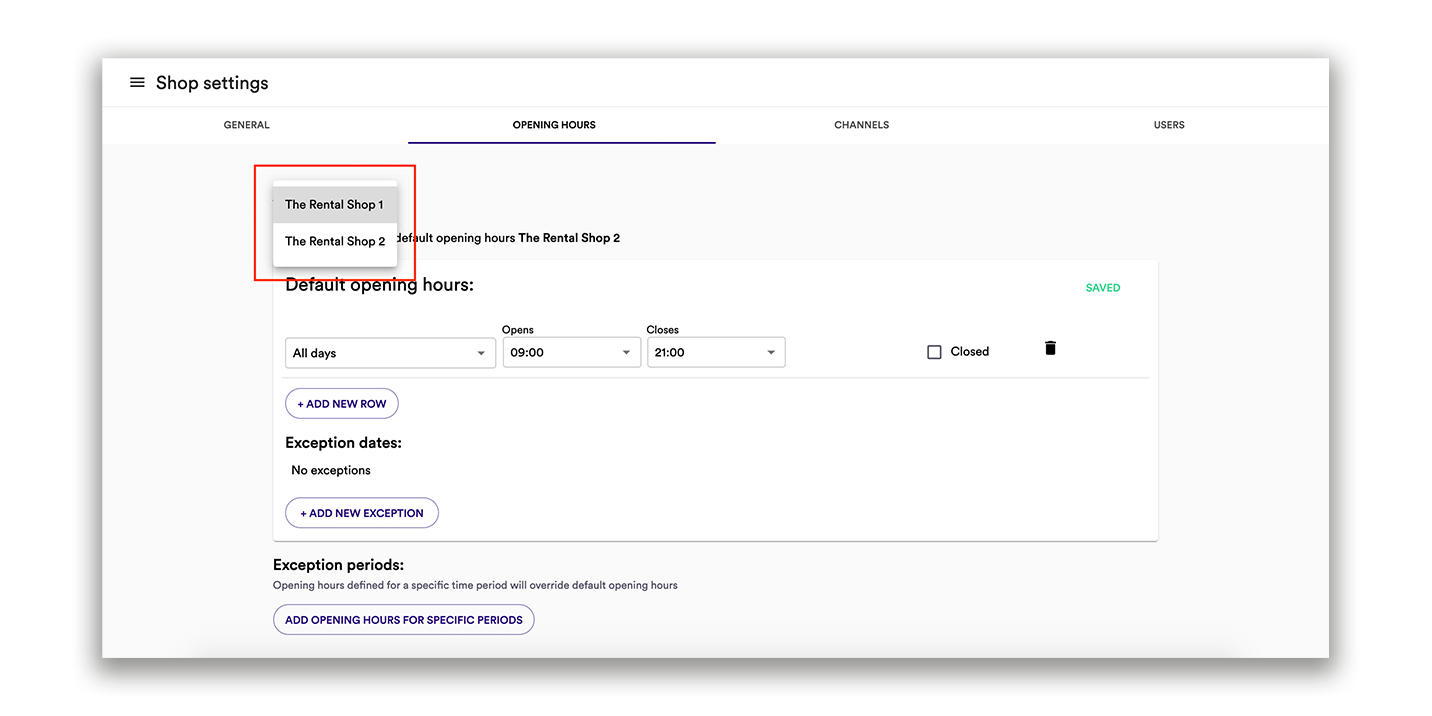Click the green Saved status label
Screen dimensions: 1432x716
pos(1103,288)
